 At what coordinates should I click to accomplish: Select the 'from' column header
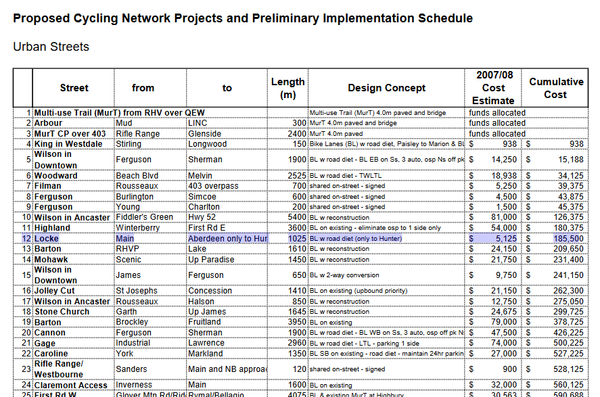(150, 88)
